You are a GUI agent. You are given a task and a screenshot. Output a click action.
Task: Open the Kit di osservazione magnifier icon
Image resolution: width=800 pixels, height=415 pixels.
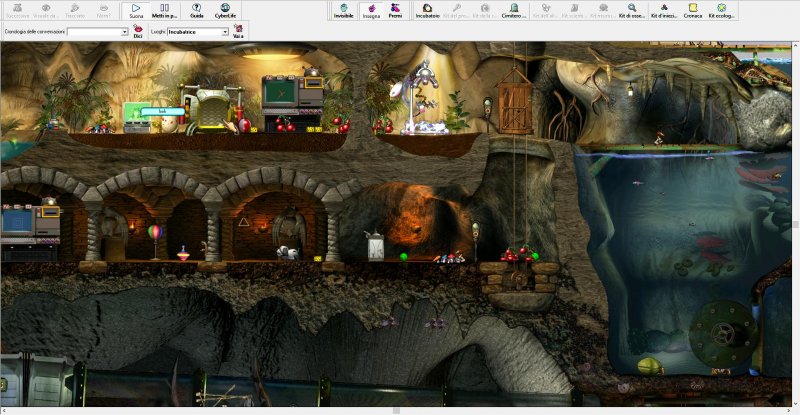pyautogui.click(x=632, y=10)
